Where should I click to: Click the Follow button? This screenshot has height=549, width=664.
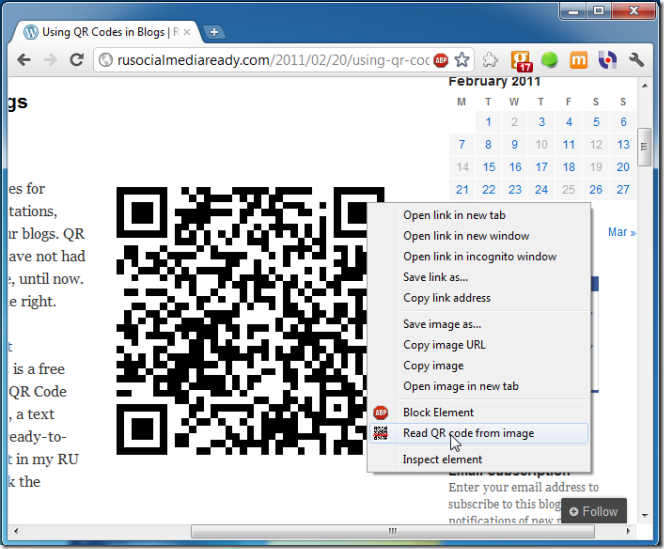click(x=594, y=511)
